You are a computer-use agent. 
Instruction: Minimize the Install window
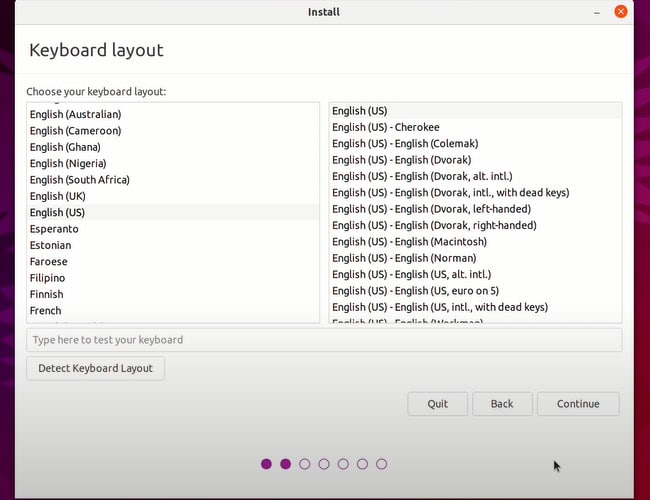597,12
